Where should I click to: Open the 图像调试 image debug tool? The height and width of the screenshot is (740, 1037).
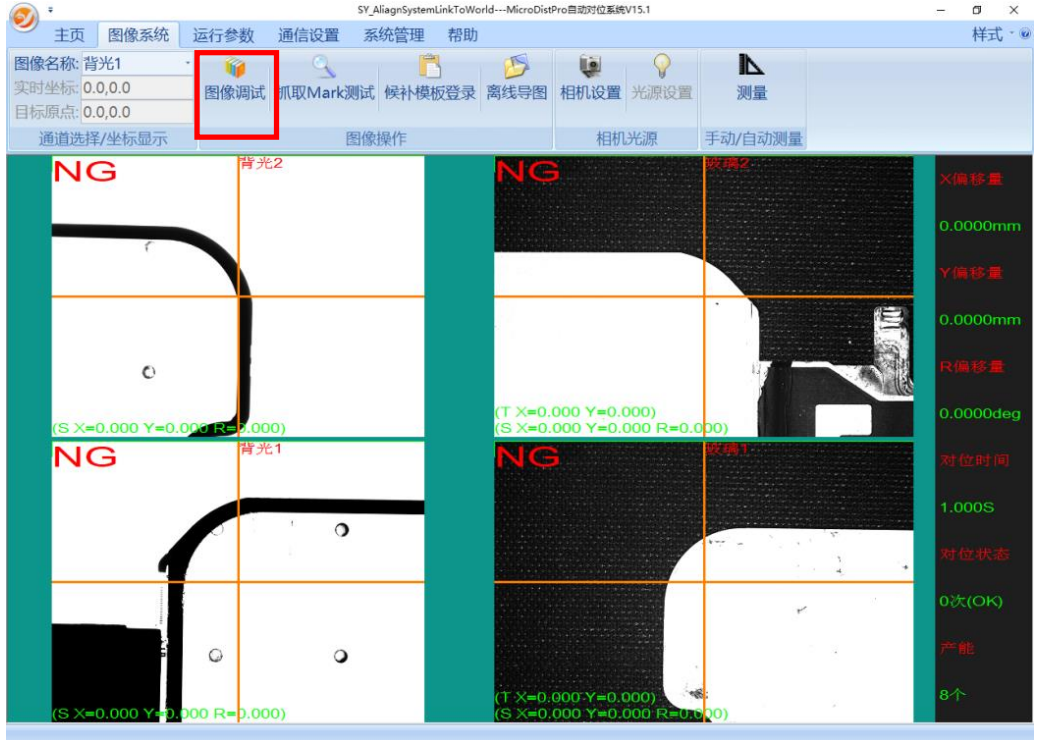tap(235, 80)
